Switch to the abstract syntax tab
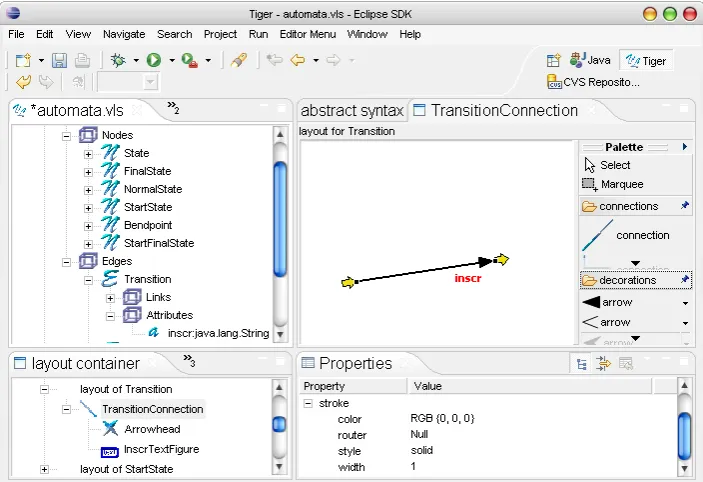 [x=352, y=110]
